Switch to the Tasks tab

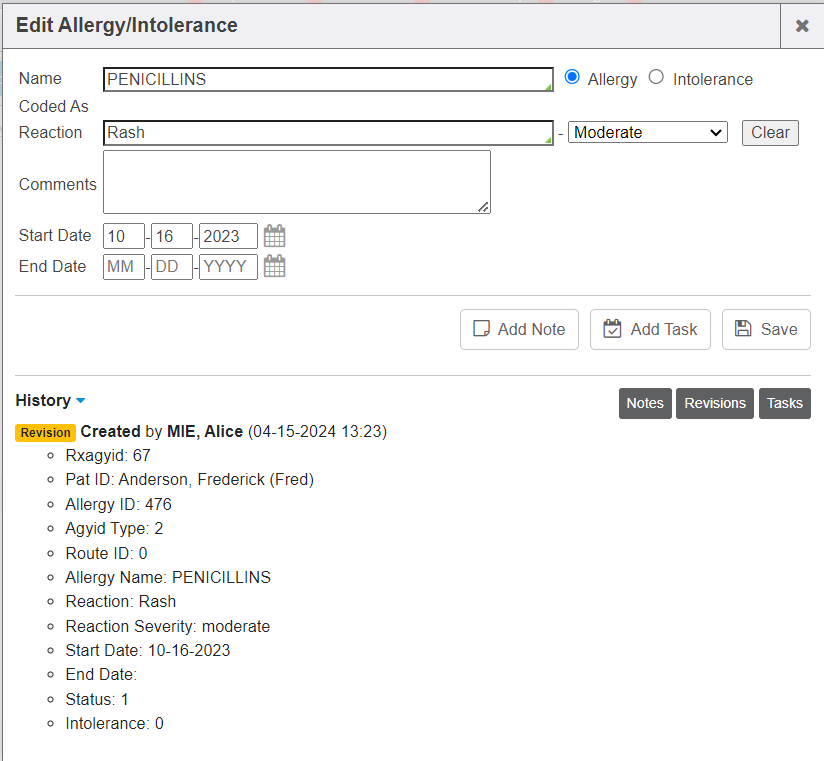(x=785, y=403)
